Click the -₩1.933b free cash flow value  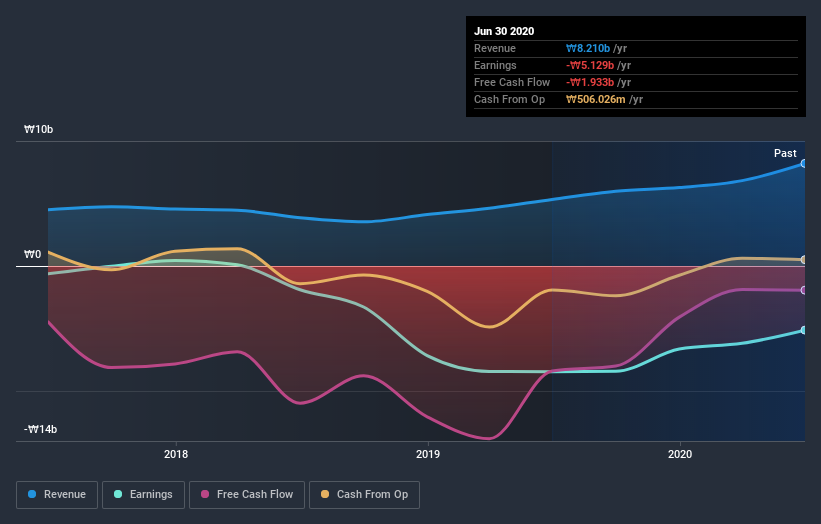pyautogui.click(x=590, y=82)
